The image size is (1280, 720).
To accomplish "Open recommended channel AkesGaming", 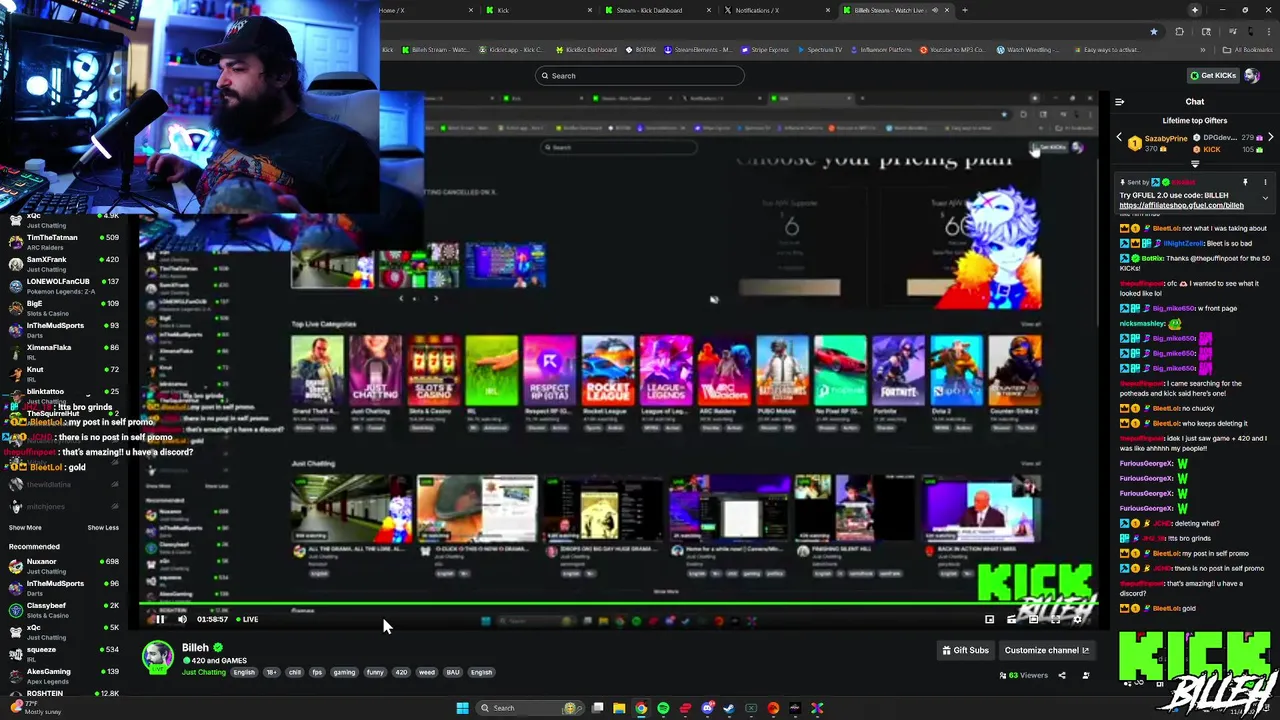I will [x=64, y=675].
